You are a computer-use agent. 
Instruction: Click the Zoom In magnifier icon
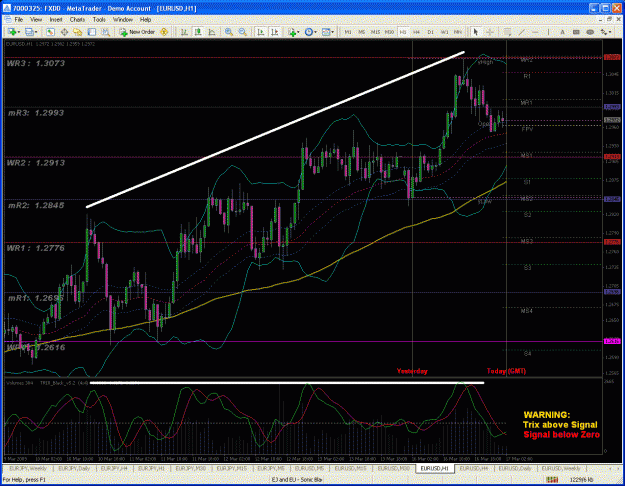229,32
